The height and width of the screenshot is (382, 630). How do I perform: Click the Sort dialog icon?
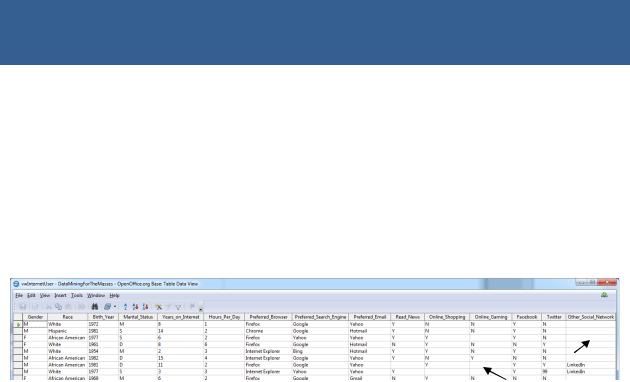(125, 307)
